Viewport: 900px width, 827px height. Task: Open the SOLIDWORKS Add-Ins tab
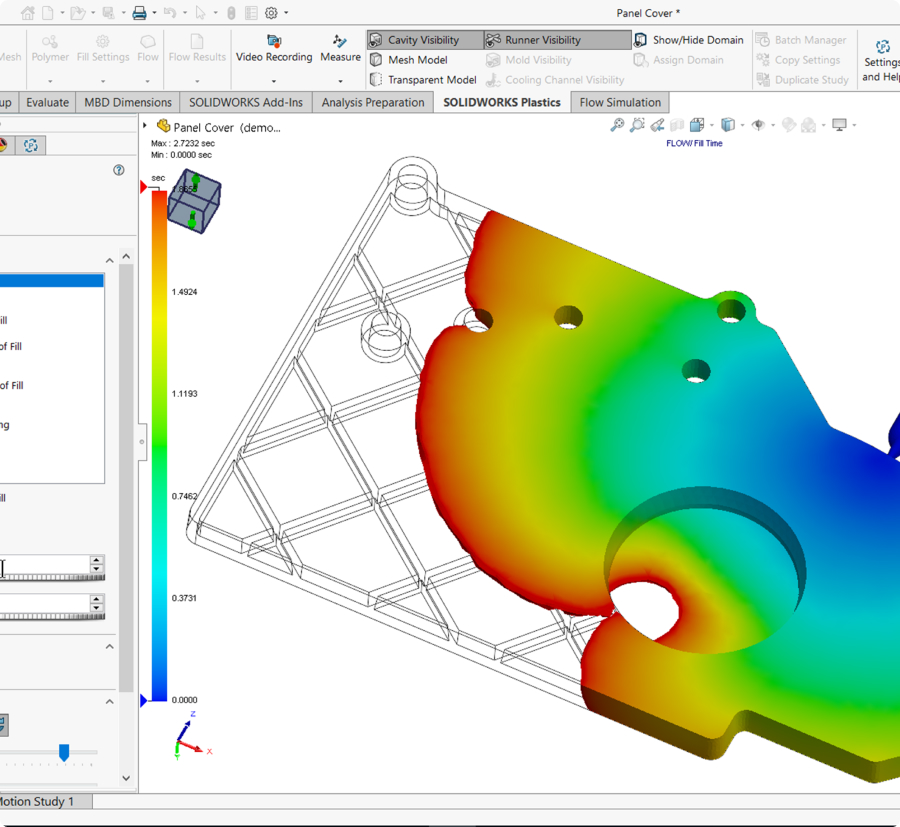[x=246, y=102]
